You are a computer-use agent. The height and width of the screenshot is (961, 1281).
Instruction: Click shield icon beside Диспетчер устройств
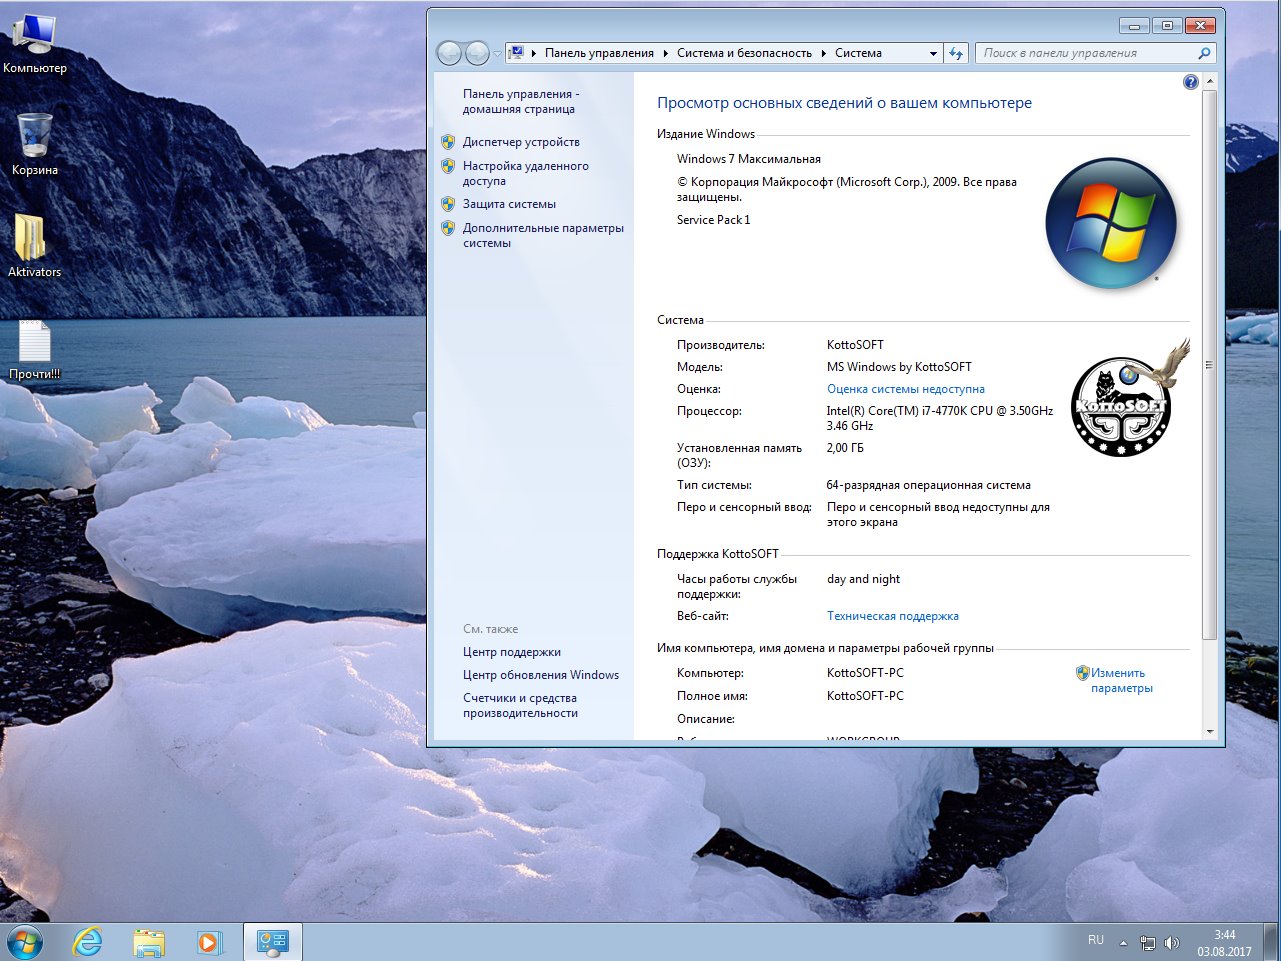pos(448,142)
